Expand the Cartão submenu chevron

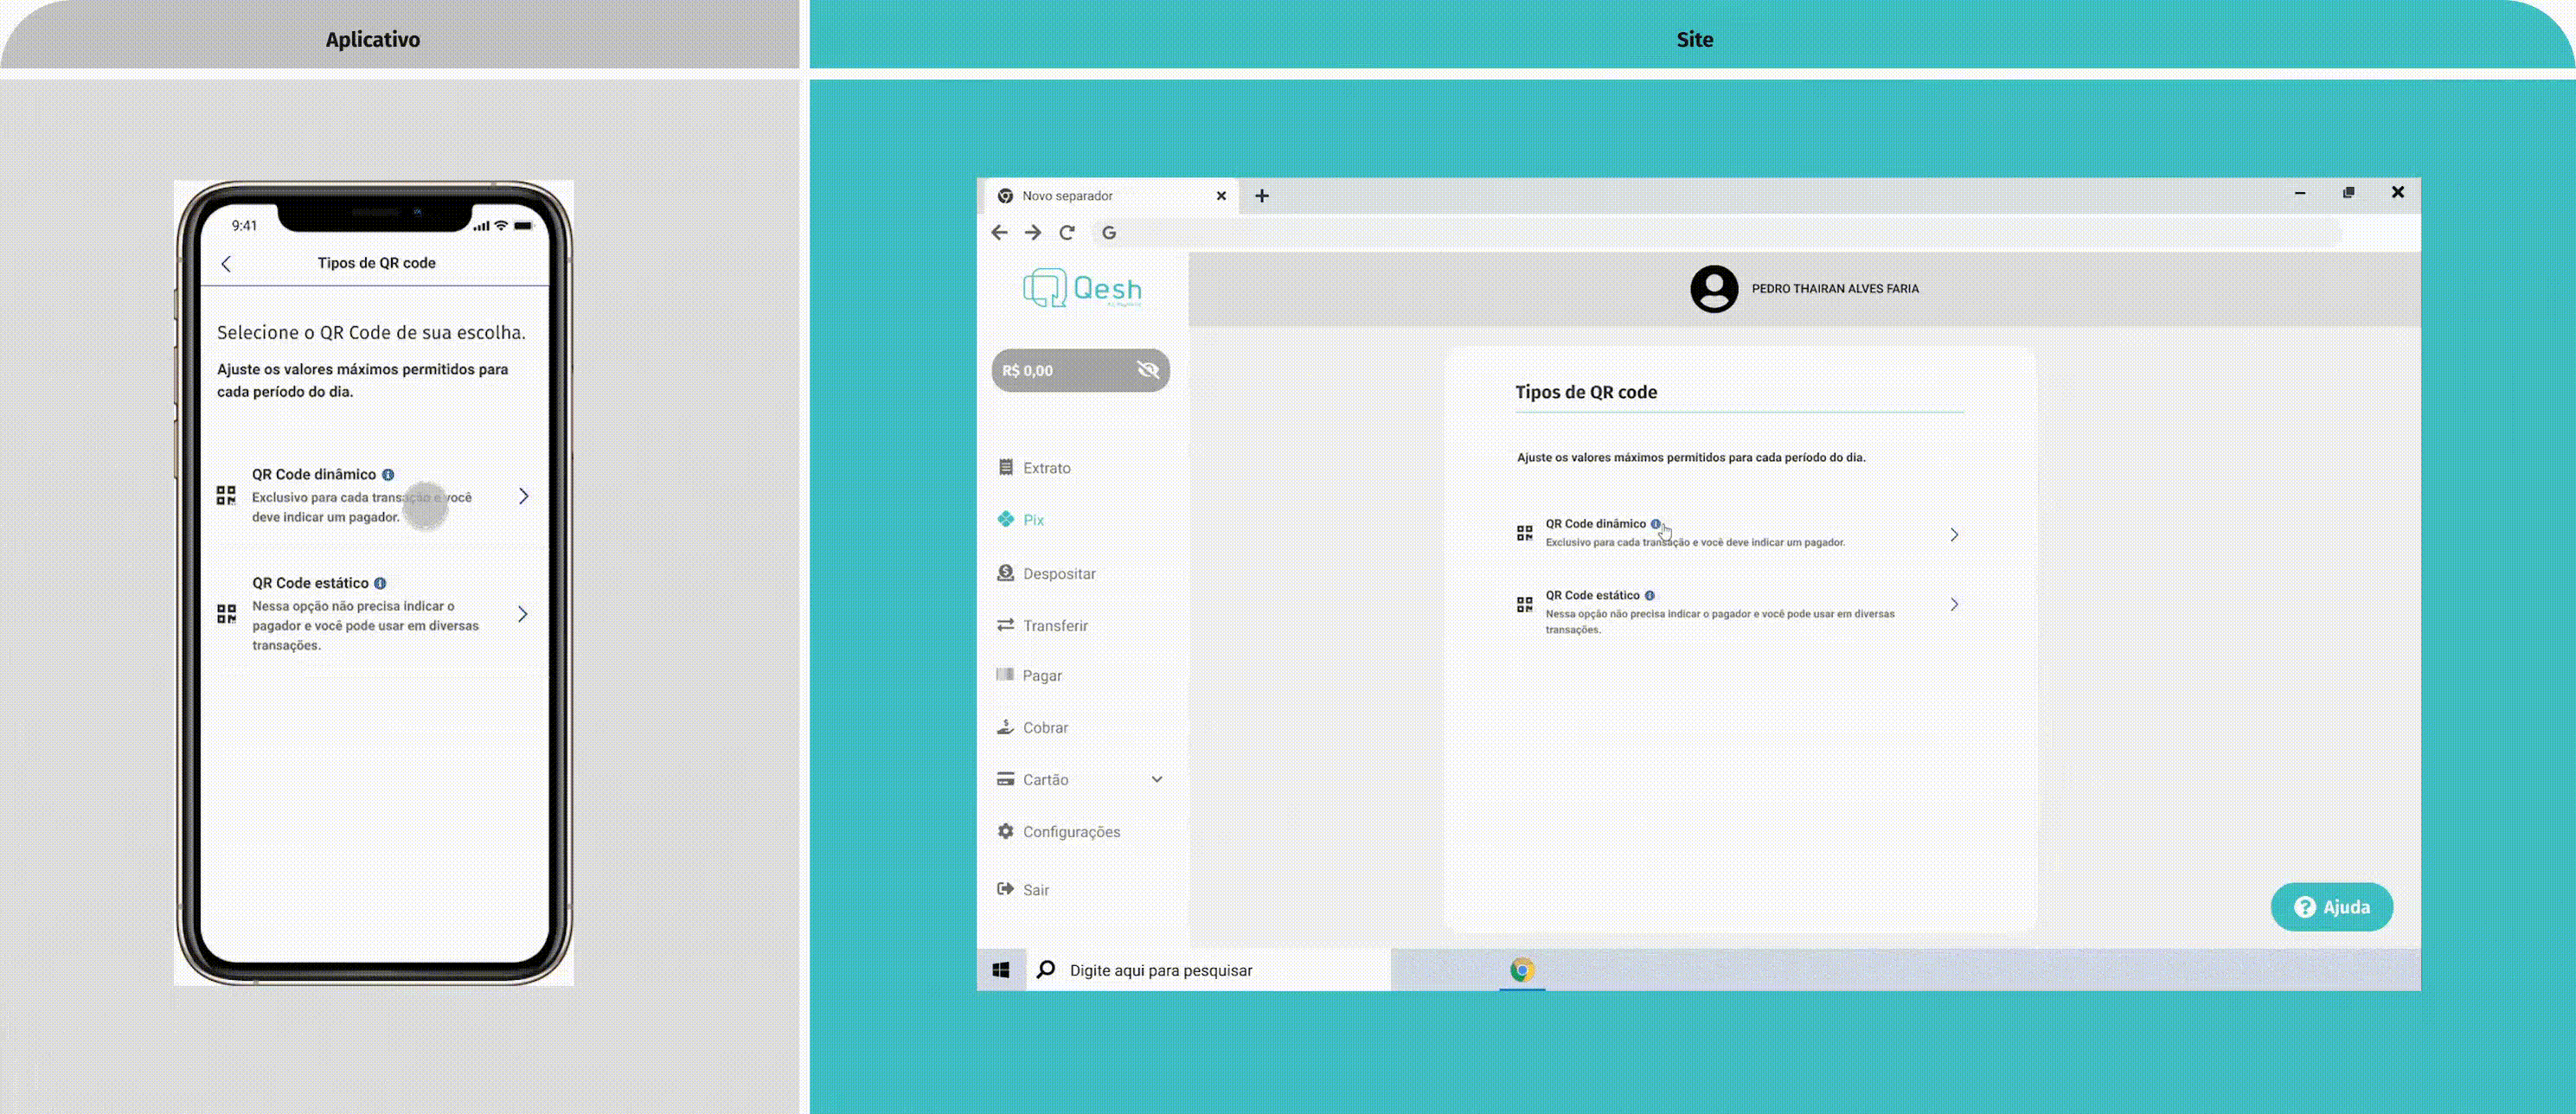tap(1156, 779)
